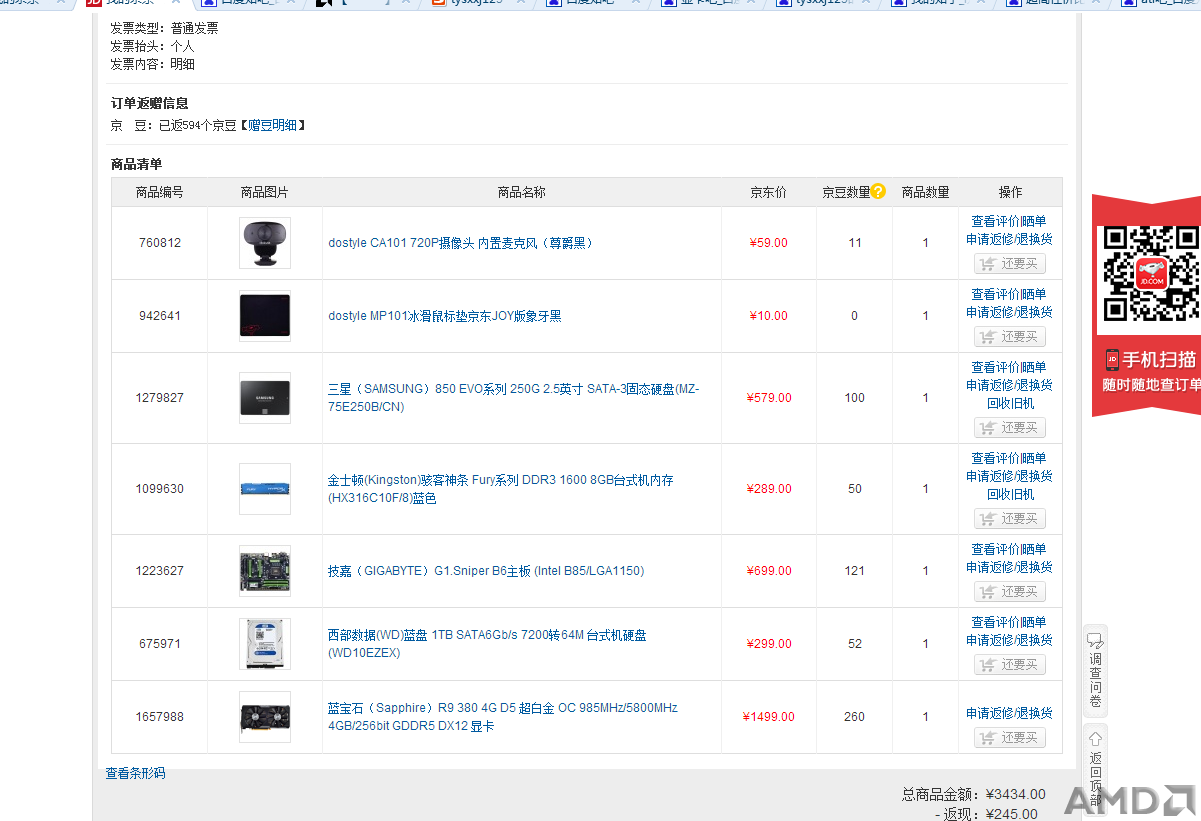The width and height of the screenshot is (1201, 821).
Task: Click the 商品名称 column header
Action: [522, 192]
